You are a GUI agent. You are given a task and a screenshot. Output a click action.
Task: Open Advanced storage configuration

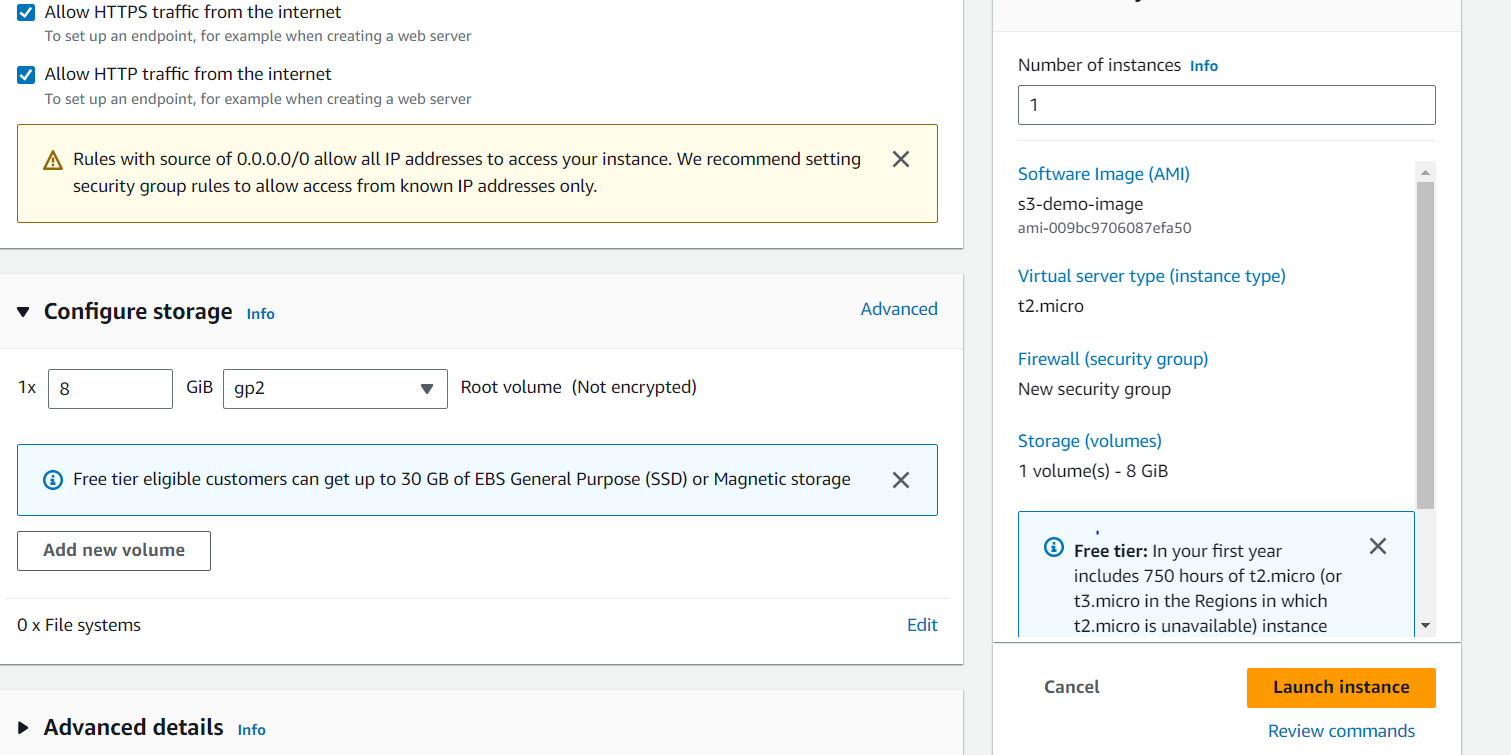click(x=899, y=309)
